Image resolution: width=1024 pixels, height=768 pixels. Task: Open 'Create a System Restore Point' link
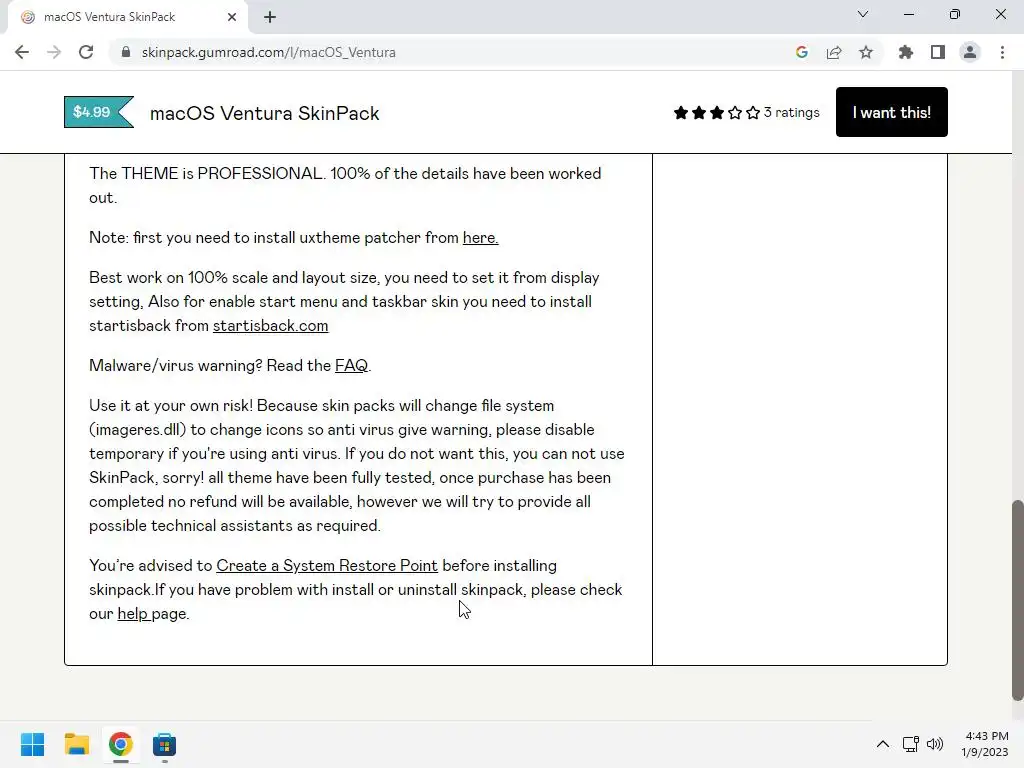(327, 566)
